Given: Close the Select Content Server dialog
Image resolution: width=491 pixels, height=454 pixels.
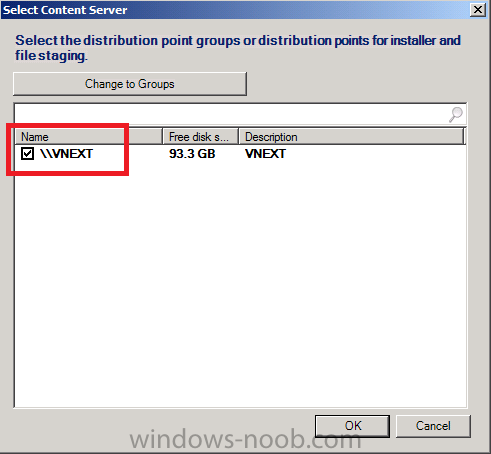Looking at the screenshot, I should pyautogui.click(x=478, y=10).
